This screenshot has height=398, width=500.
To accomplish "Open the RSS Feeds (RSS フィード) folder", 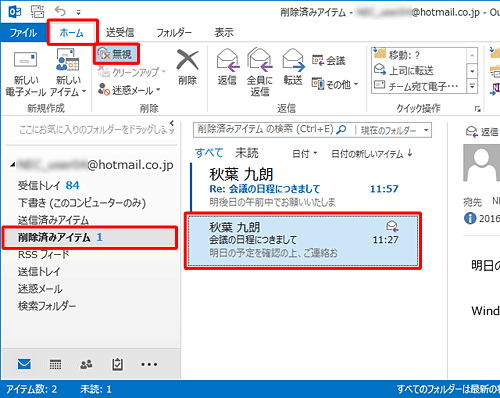I will (91, 255).
